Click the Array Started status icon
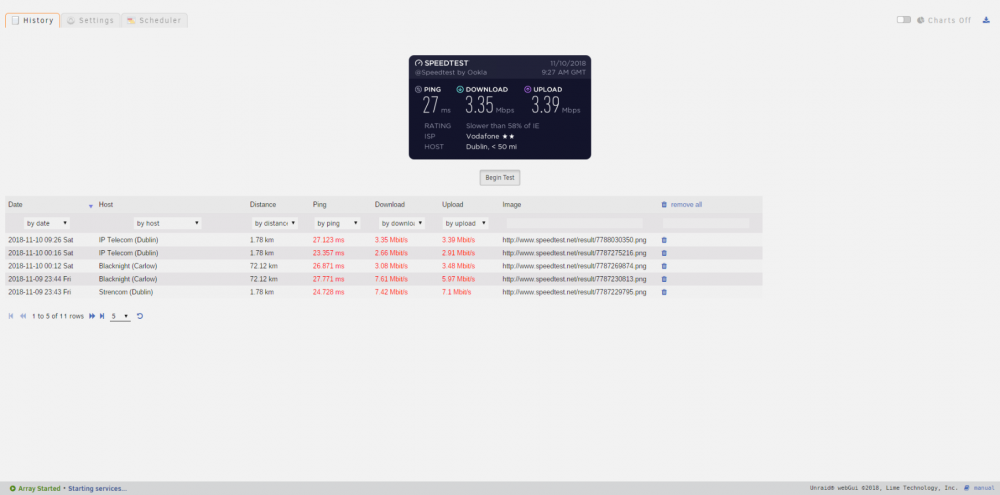The image size is (1000, 495). 13,489
